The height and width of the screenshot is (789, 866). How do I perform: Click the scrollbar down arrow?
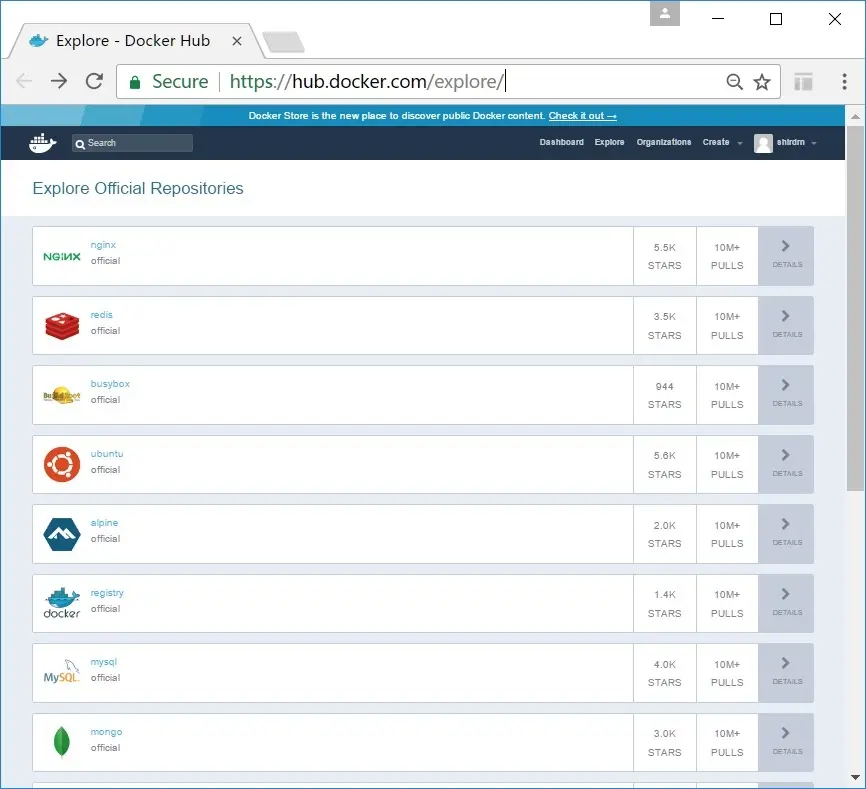tap(856, 777)
